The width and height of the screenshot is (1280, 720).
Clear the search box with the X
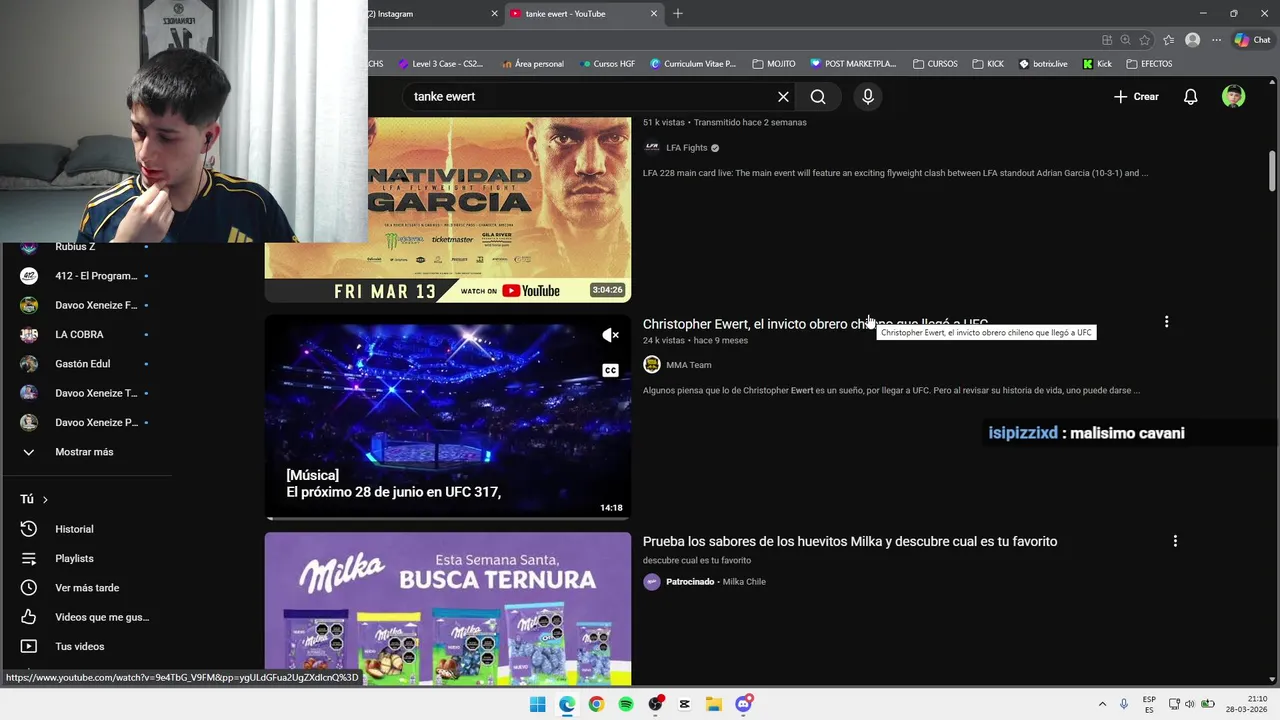783,97
